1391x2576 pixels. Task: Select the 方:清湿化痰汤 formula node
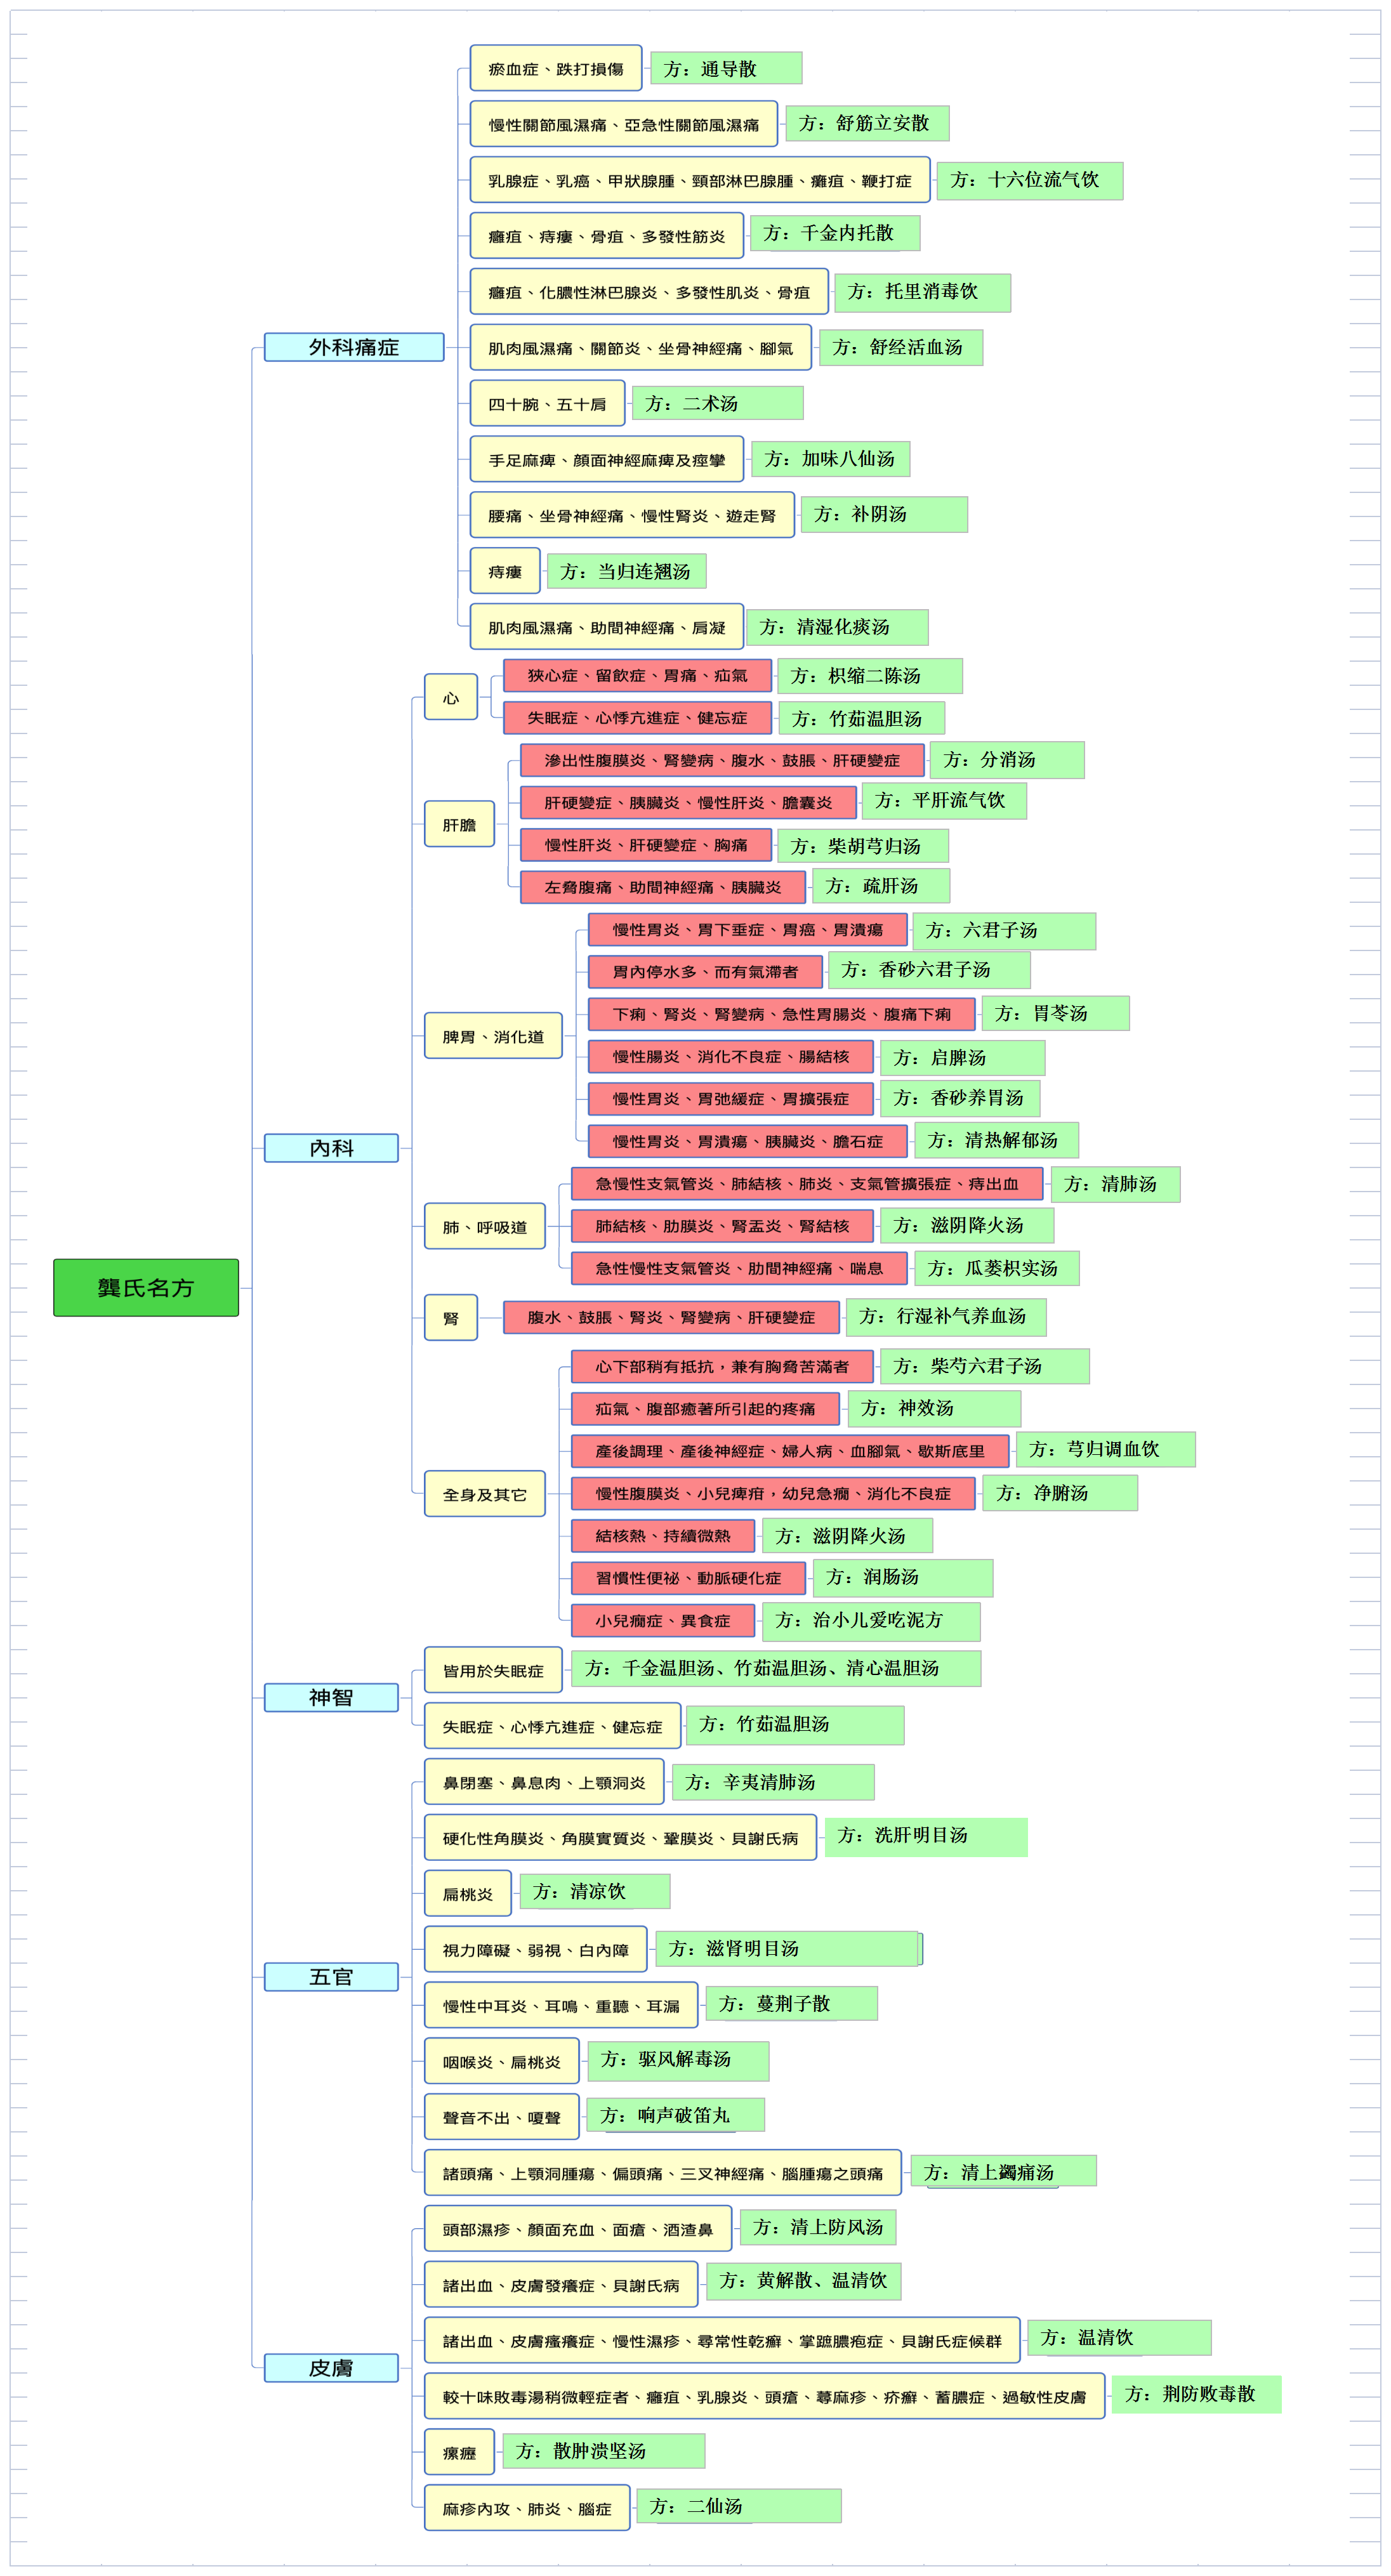coord(837,627)
